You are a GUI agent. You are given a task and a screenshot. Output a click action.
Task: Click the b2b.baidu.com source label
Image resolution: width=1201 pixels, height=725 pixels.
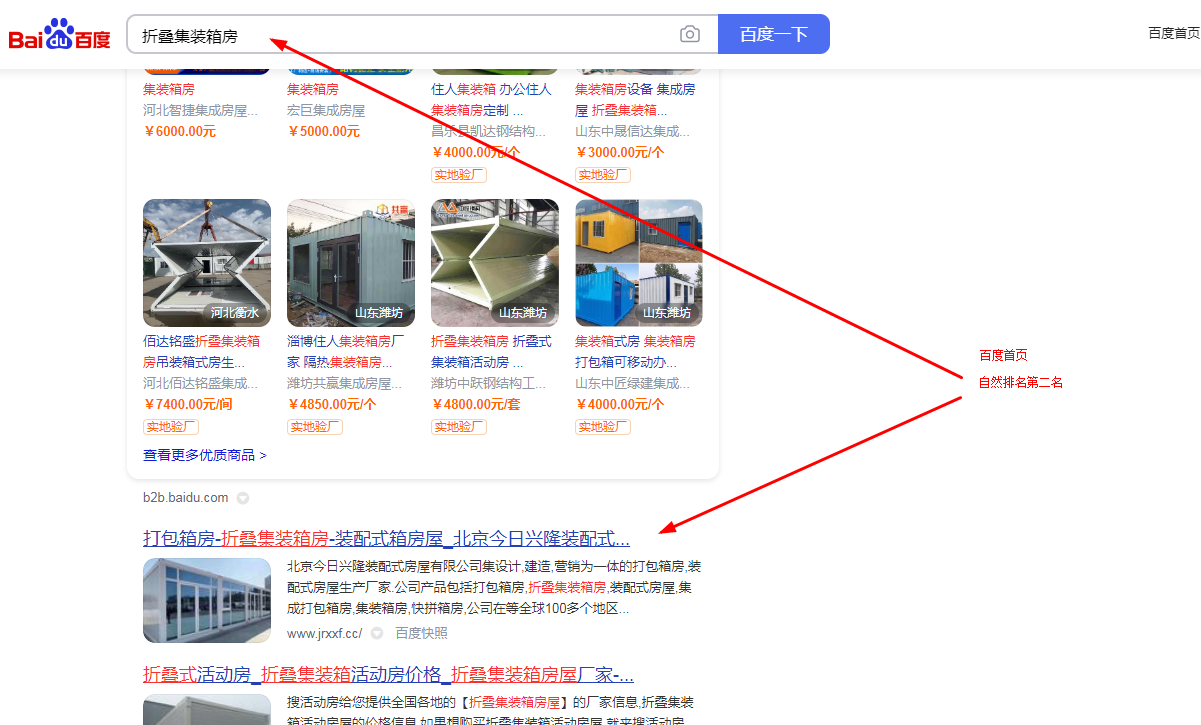coord(186,497)
